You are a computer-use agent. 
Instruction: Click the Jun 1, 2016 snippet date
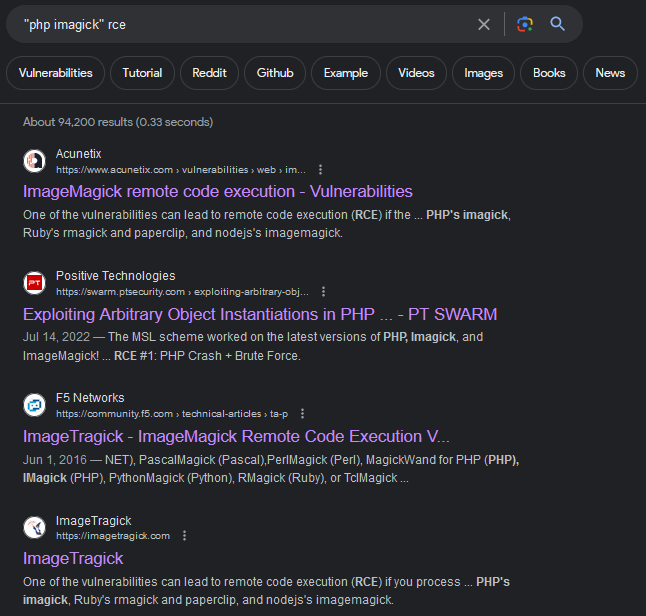click(55, 460)
